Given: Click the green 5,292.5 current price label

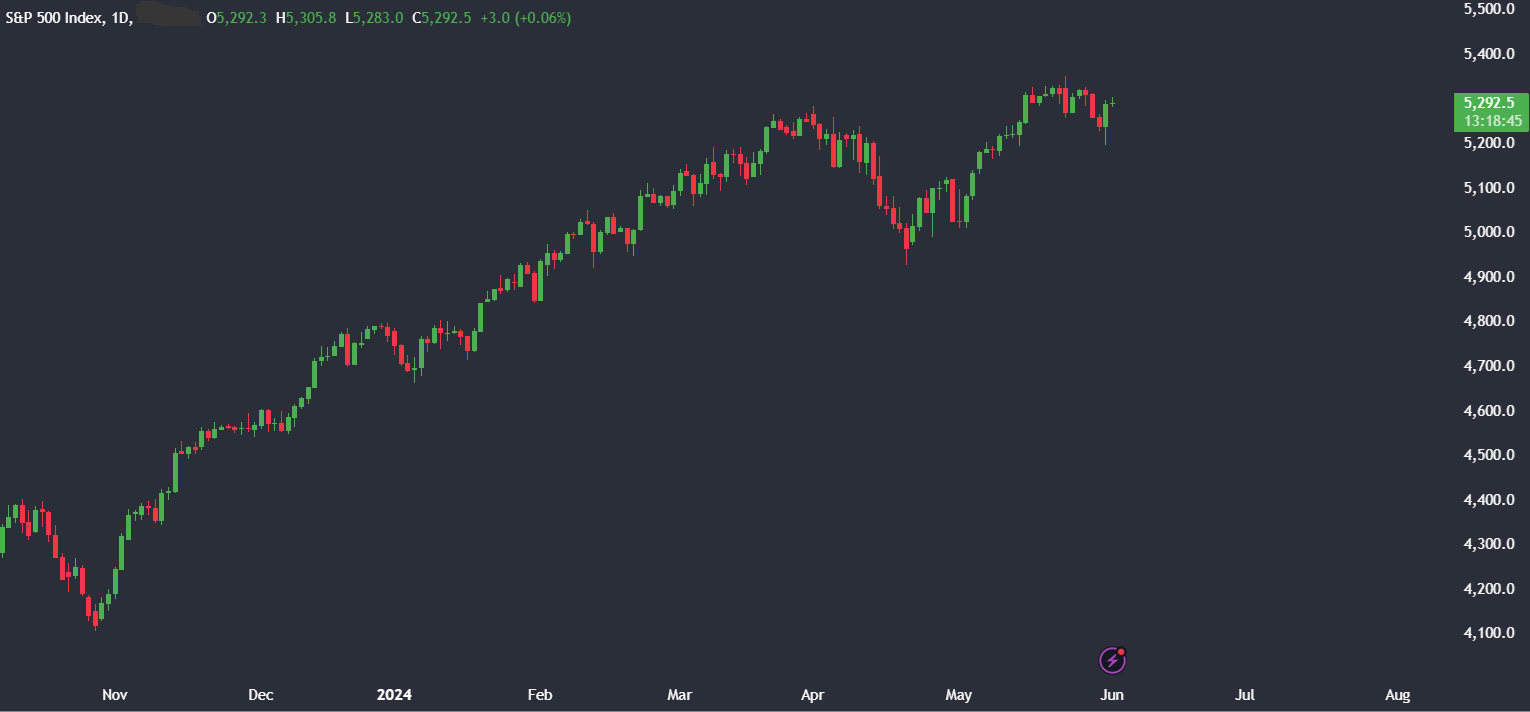Looking at the screenshot, I should [1488, 102].
